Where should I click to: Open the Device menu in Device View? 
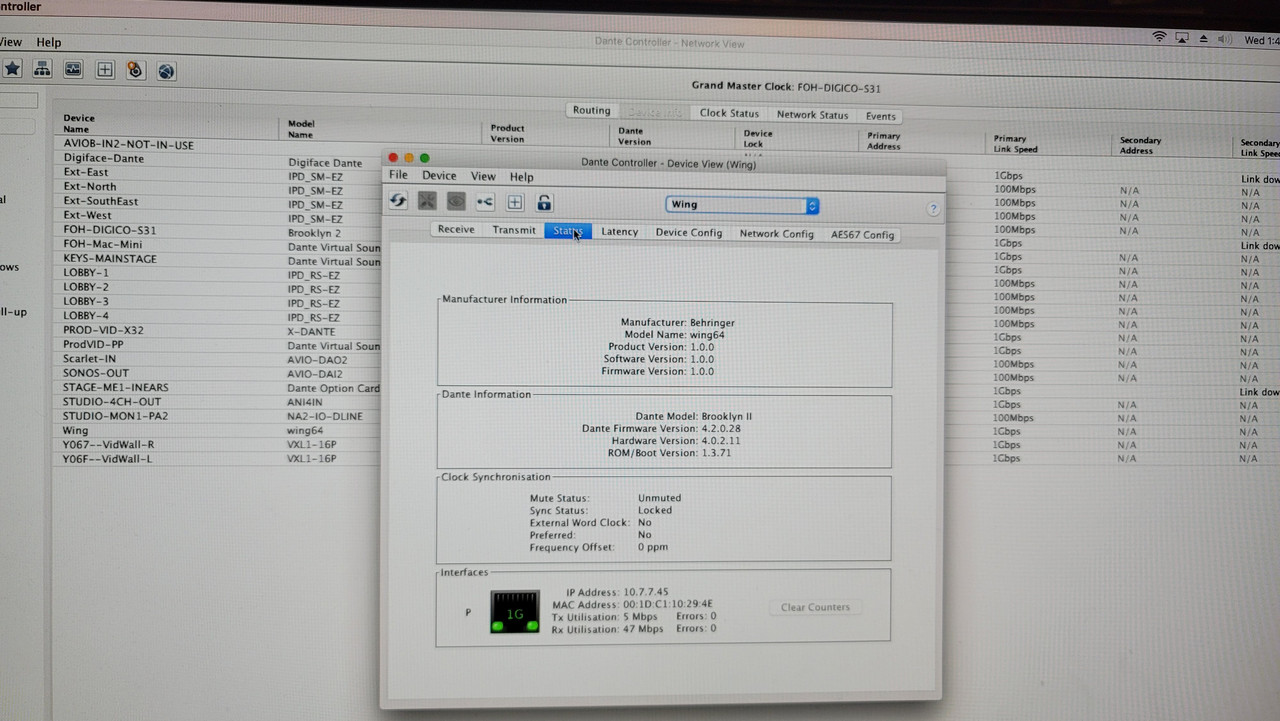pyautogui.click(x=439, y=176)
